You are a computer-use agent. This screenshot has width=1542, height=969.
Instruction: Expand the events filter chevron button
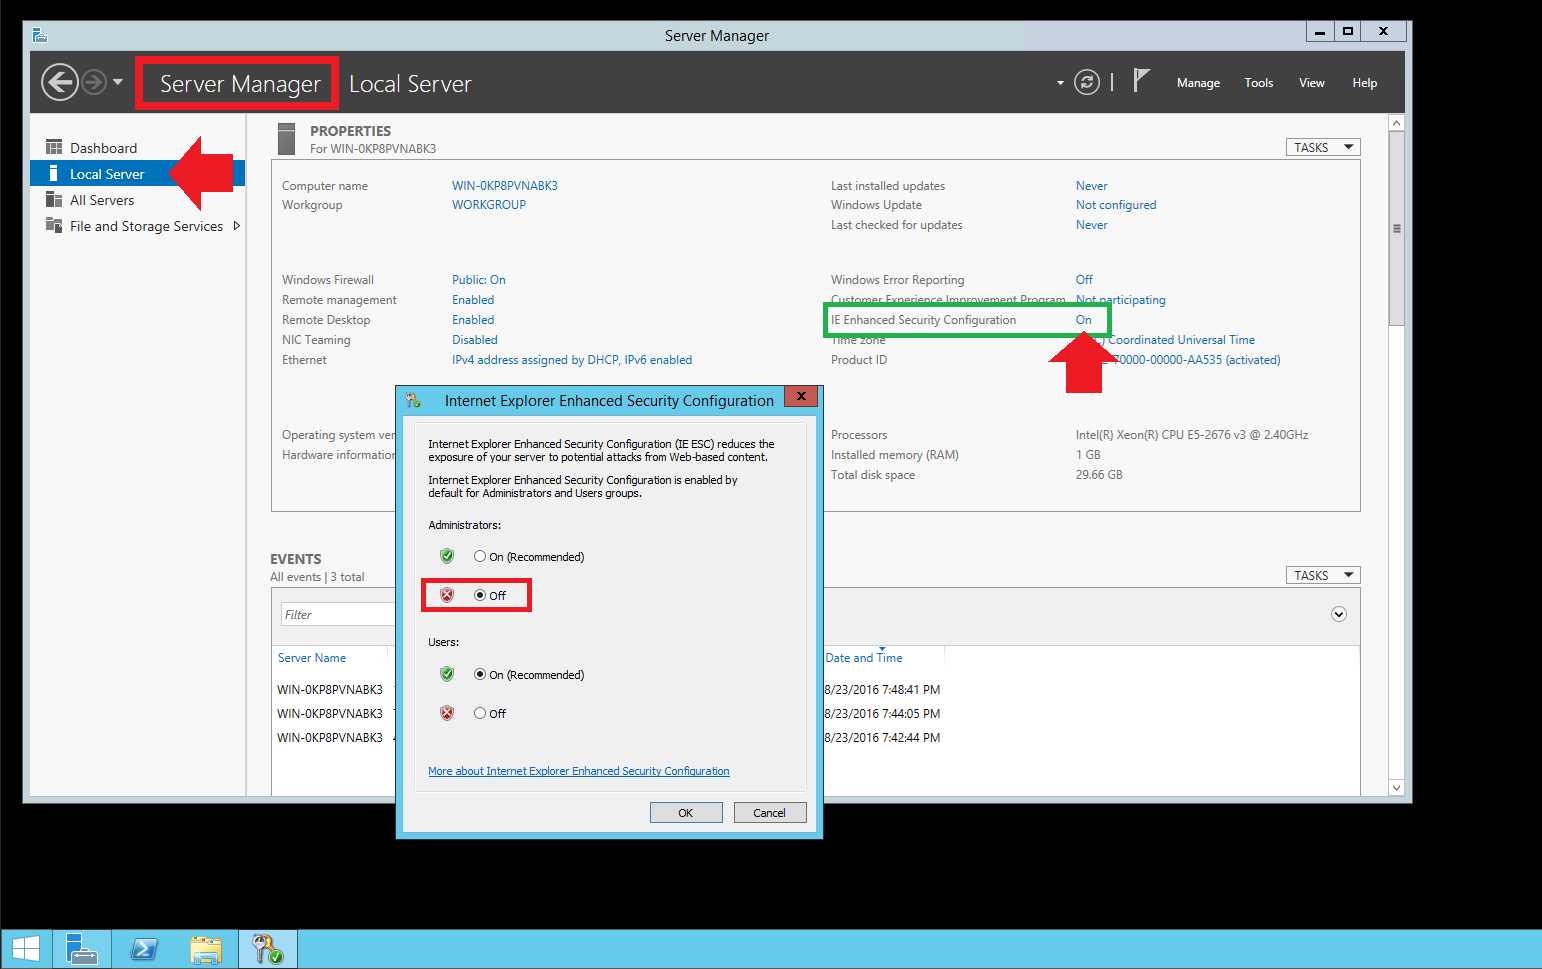click(1339, 614)
